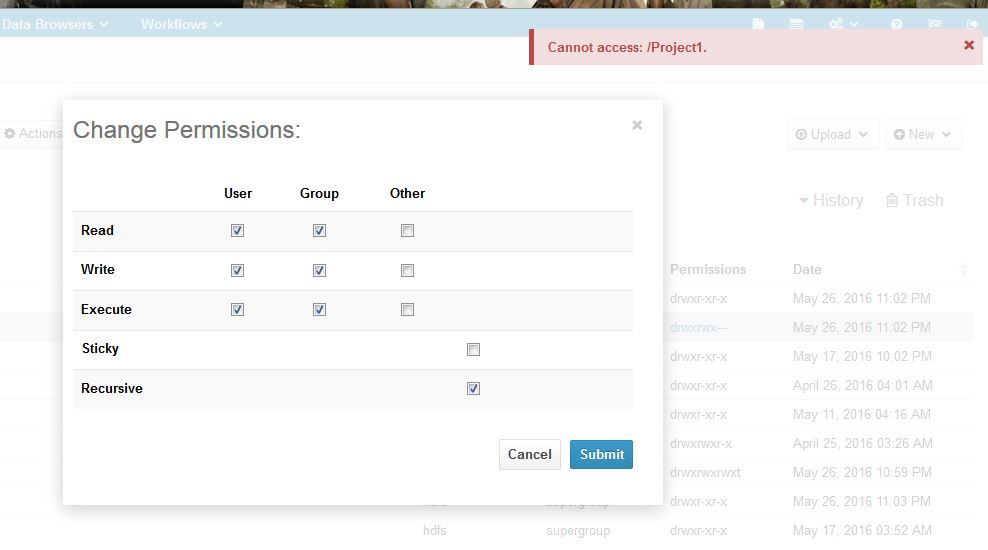Open the New dropdown button
The image size is (988, 550).
coord(923,134)
